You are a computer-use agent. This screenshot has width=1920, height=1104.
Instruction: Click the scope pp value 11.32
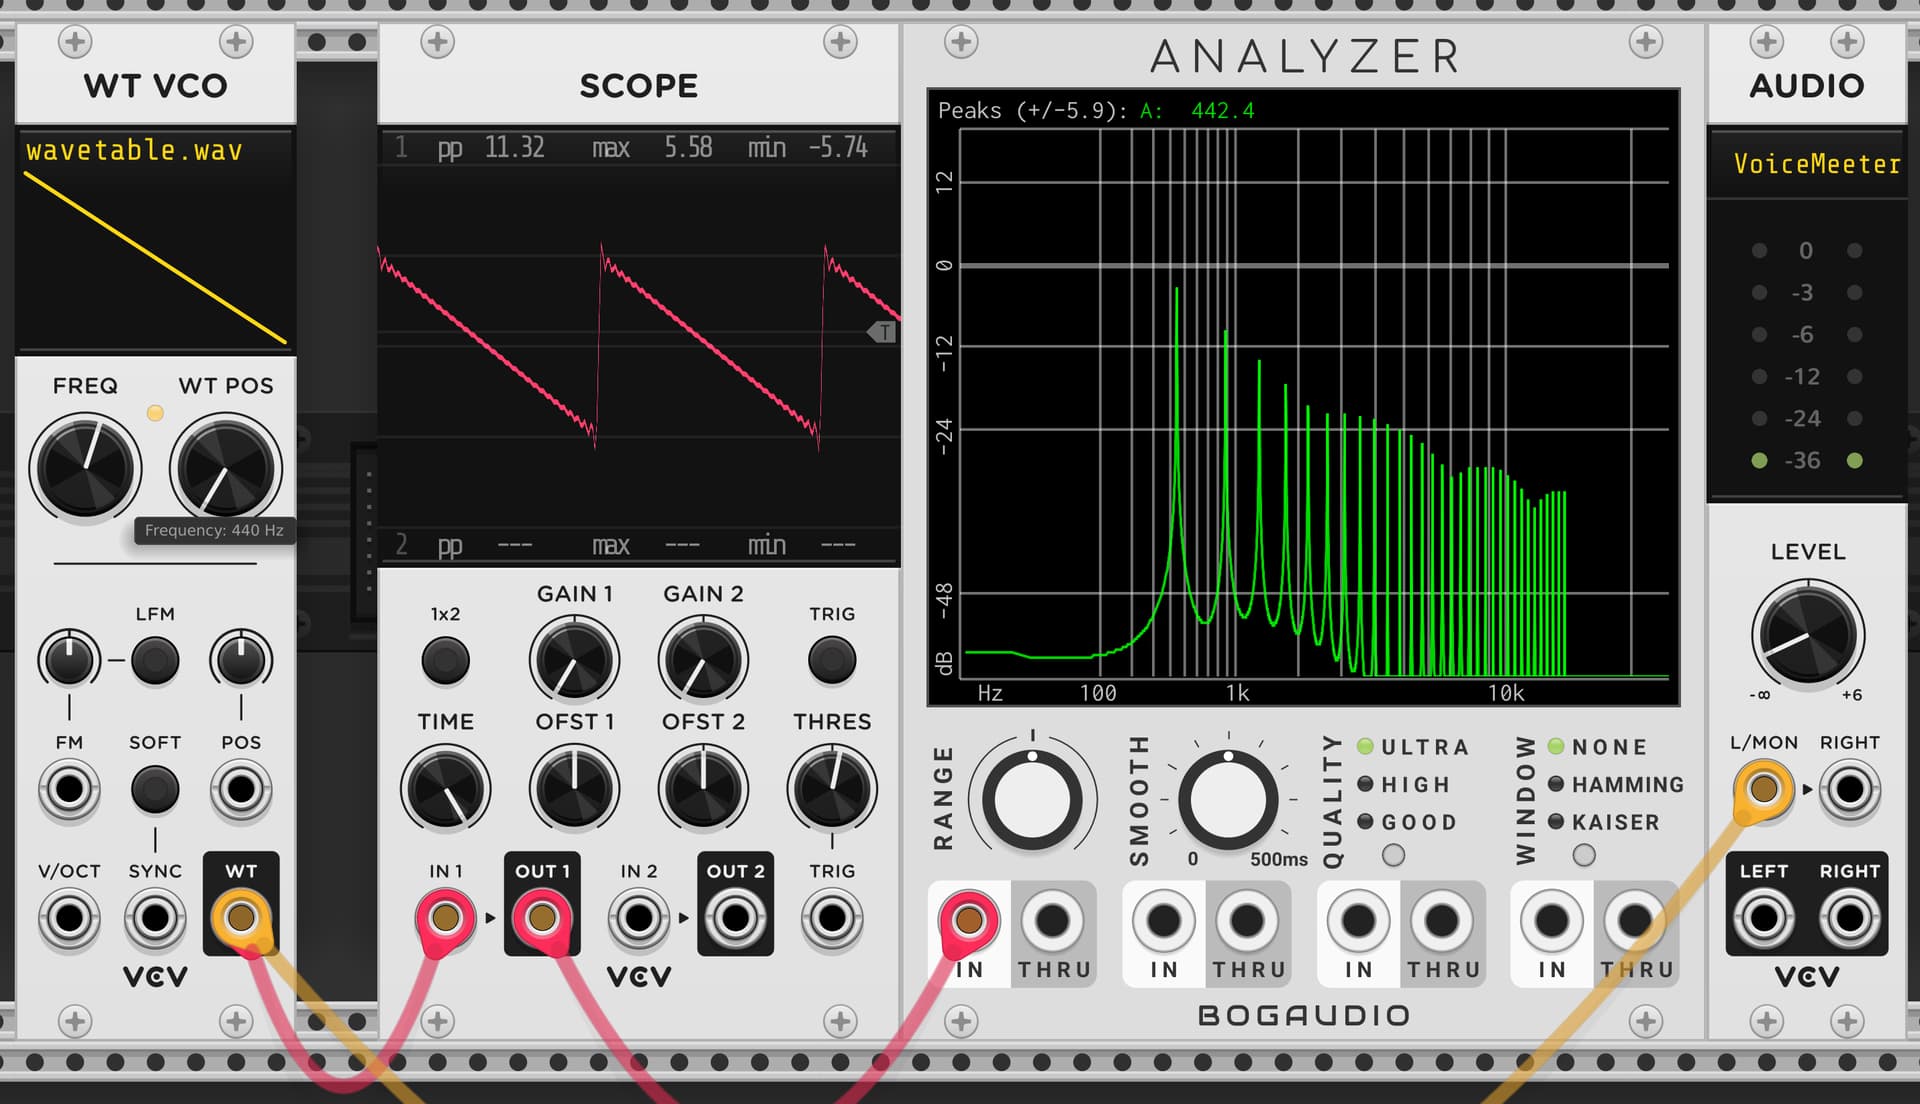(x=514, y=148)
